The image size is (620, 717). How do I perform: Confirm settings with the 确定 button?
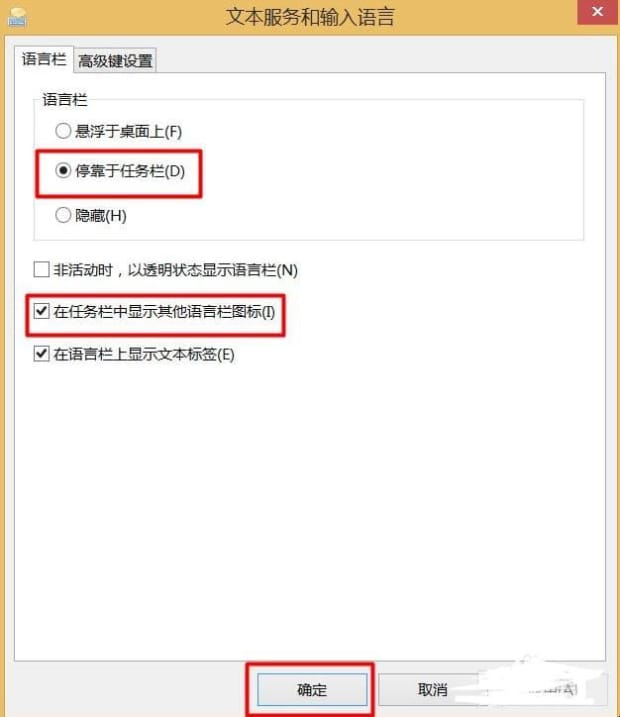[x=312, y=689]
